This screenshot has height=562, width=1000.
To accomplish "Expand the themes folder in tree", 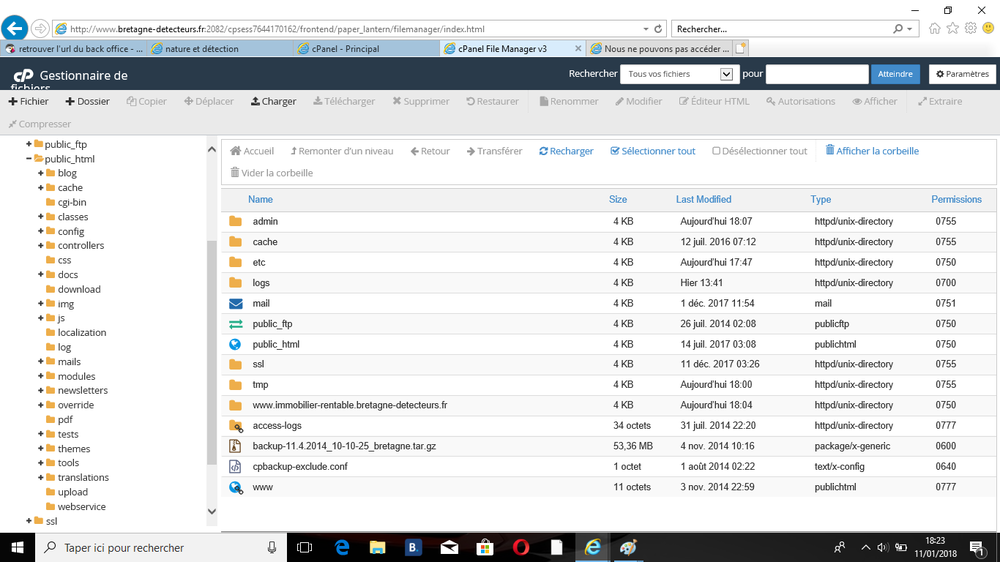I will (x=41, y=448).
